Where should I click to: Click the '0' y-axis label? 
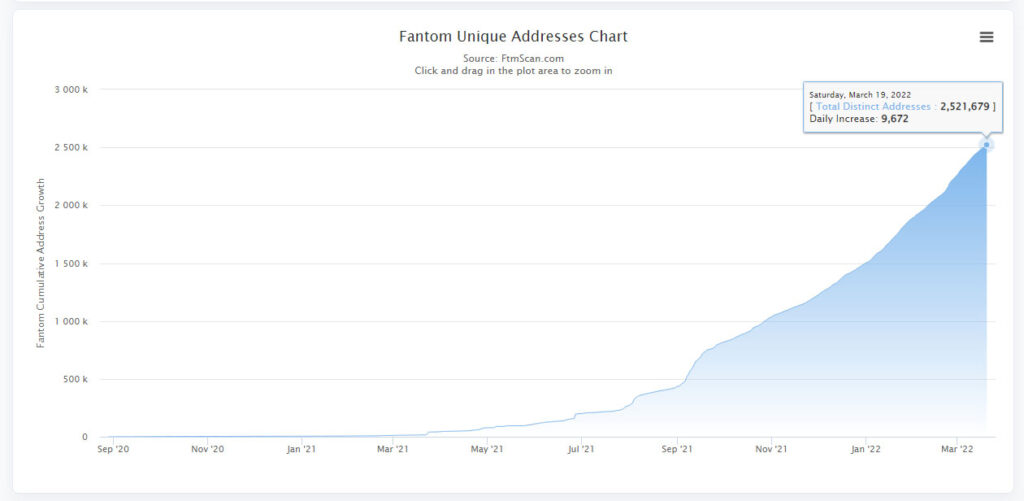pyautogui.click(x=85, y=438)
